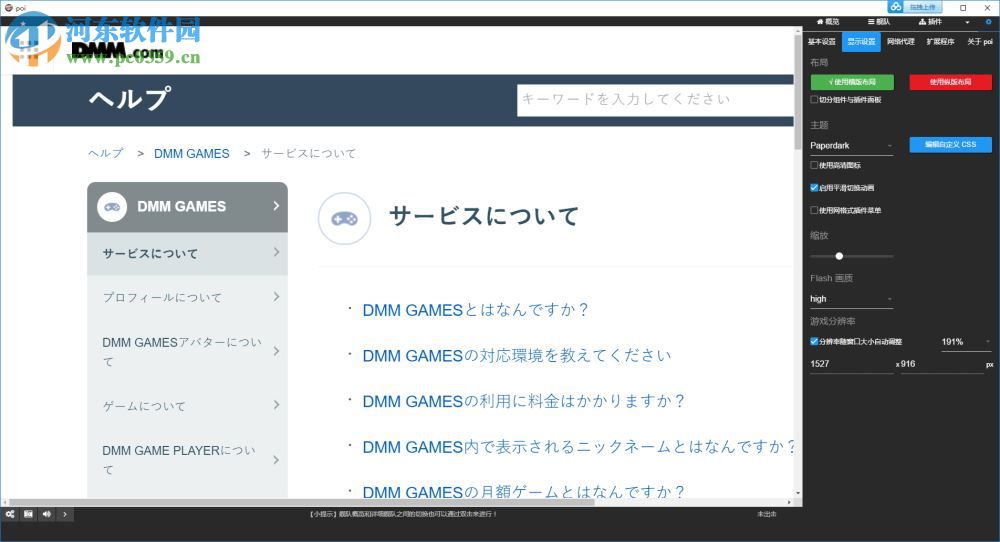Toggle 使用网格式插件菜单 checkbox
Viewport: 1000px width, 542px height.
click(814, 210)
